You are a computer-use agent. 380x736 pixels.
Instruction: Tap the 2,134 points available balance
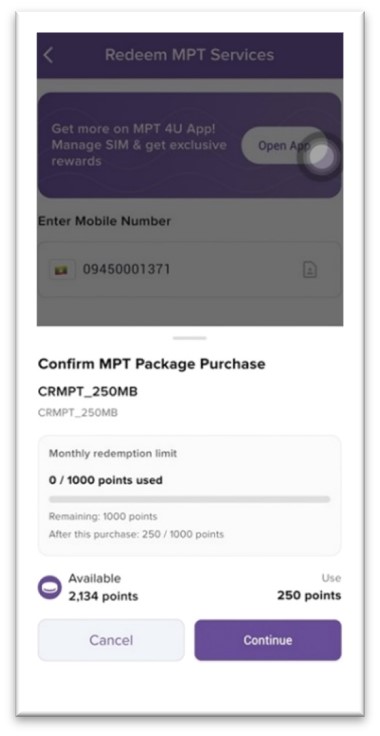pyautogui.click(x=103, y=597)
